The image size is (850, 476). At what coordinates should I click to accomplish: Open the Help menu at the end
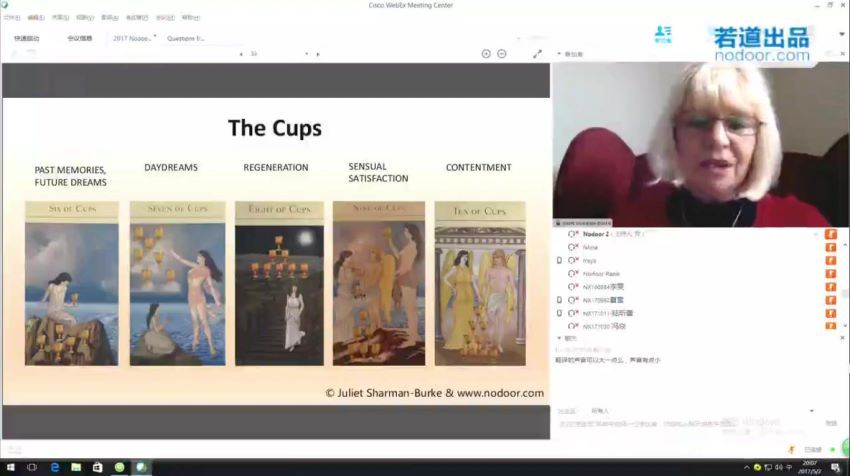(x=190, y=18)
